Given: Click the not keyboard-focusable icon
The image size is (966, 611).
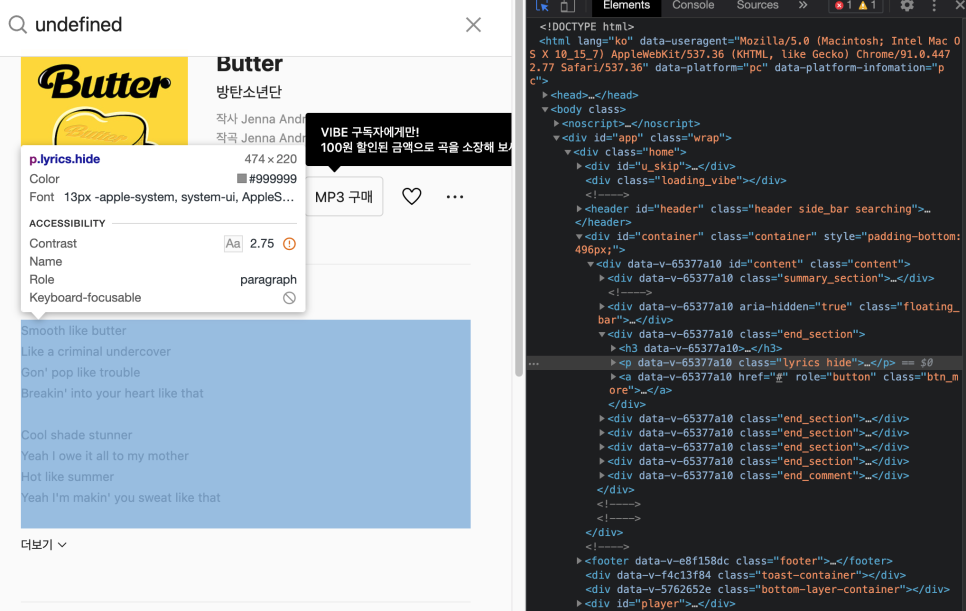Looking at the screenshot, I should tap(289, 298).
